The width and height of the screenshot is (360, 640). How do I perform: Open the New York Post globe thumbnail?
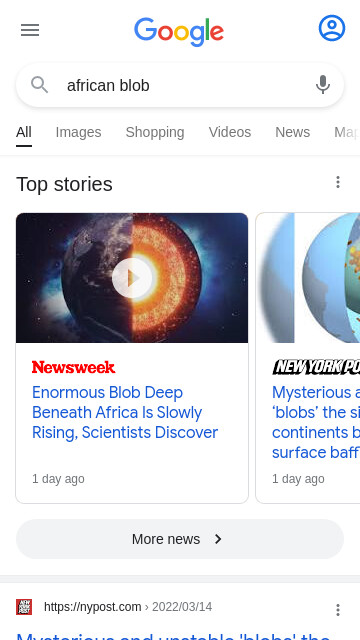tap(308, 278)
